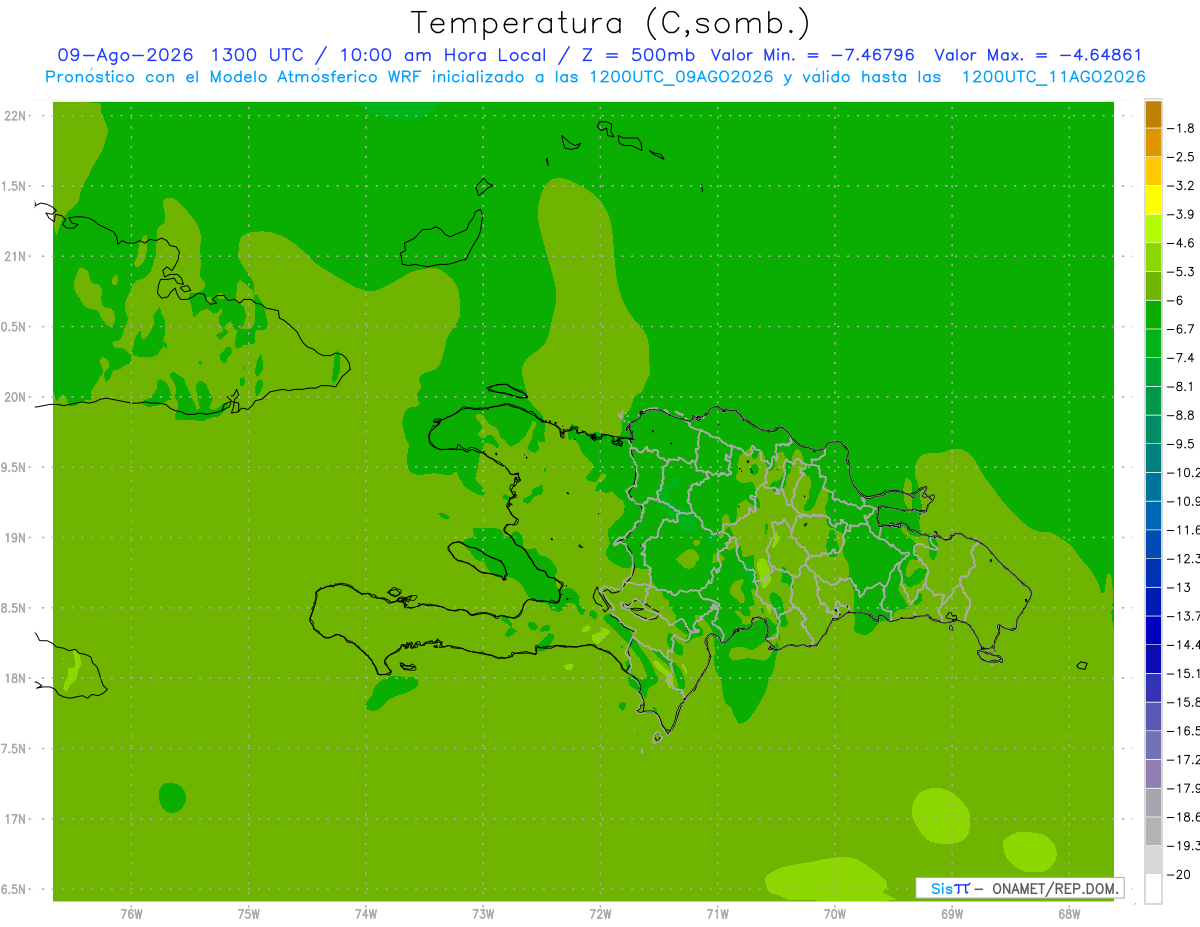Click the '69W' longitude label
Image resolution: width=1200 pixels, height=927 pixels.
[951, 913]
